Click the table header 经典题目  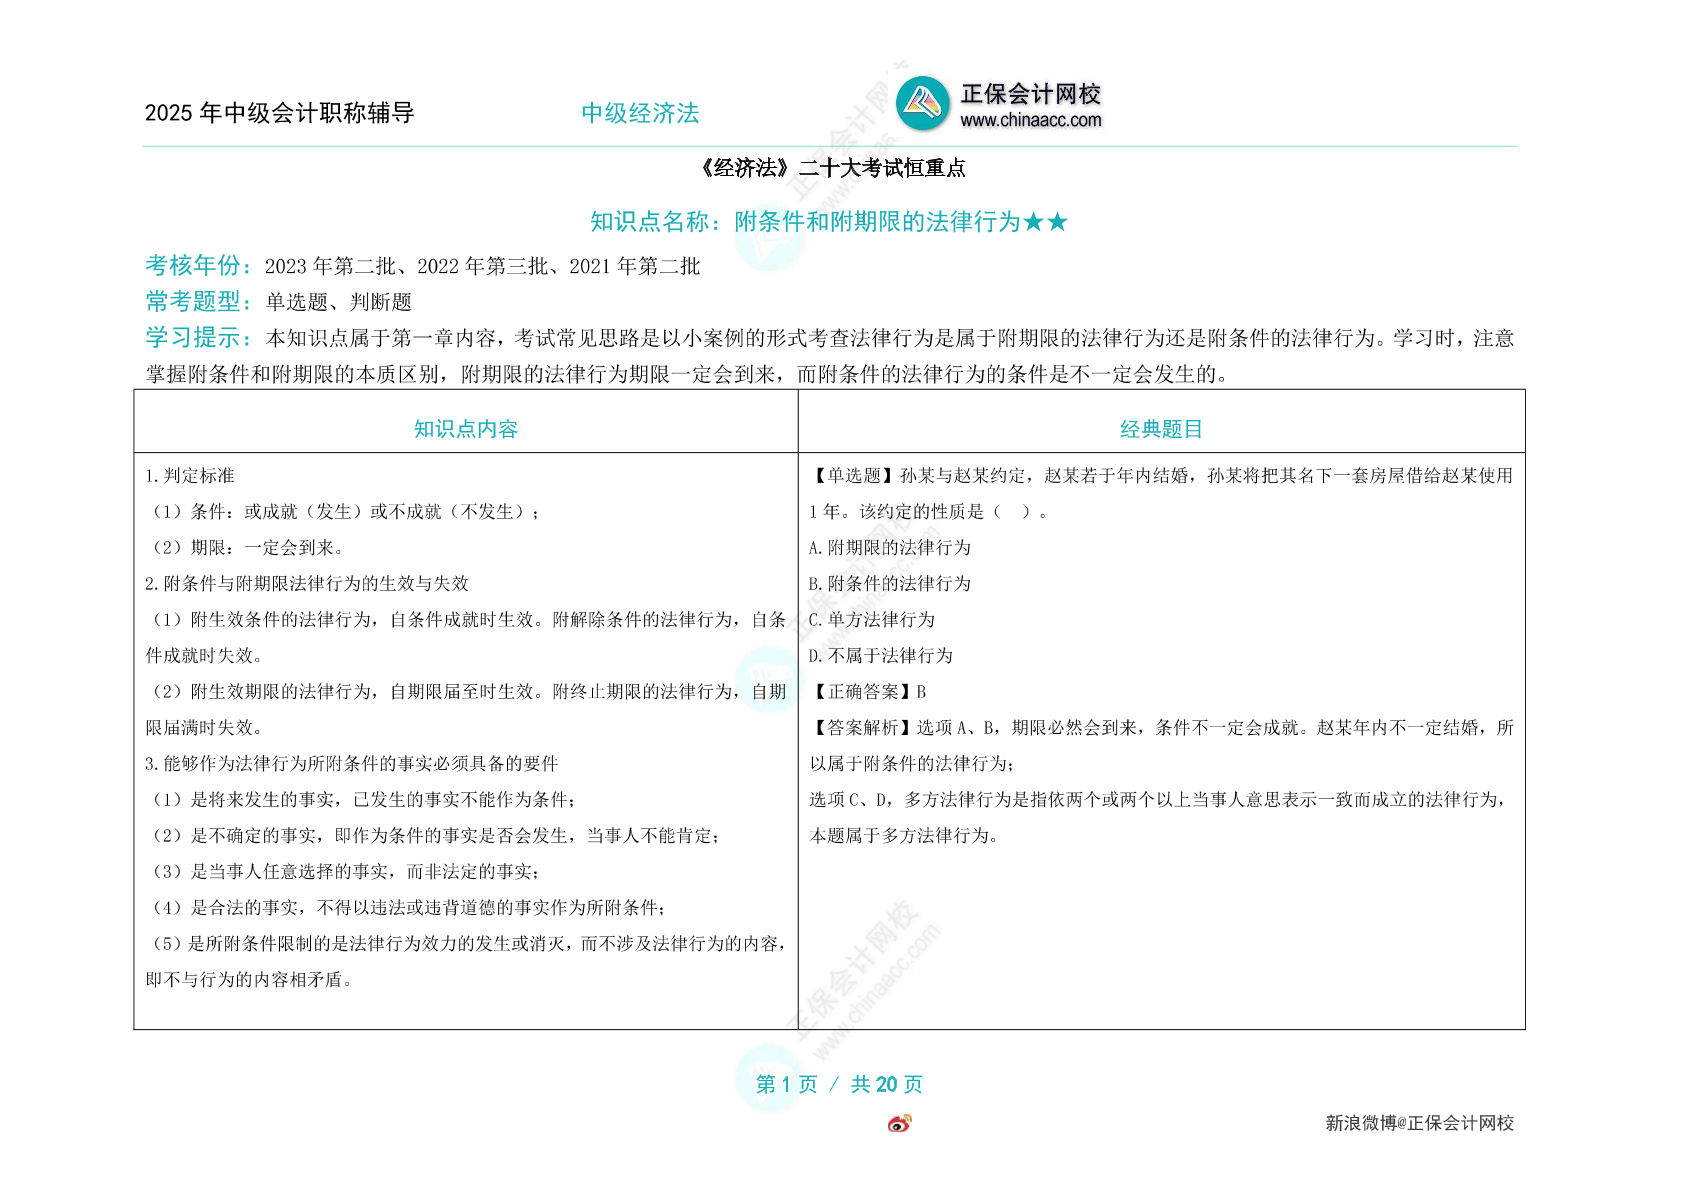click(x=1161, y=429)
